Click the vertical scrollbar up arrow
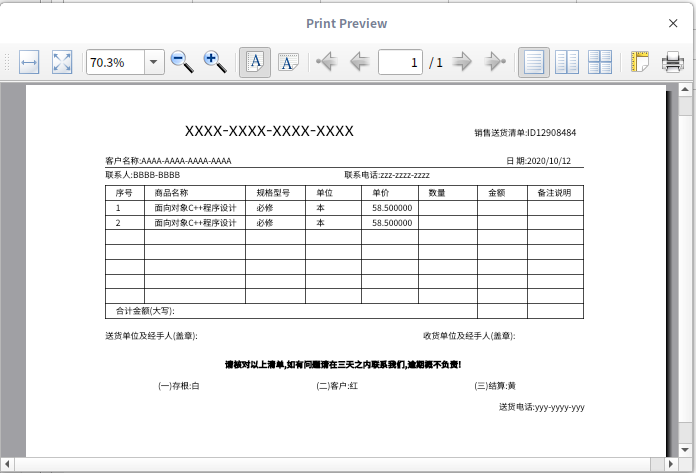 685,89
